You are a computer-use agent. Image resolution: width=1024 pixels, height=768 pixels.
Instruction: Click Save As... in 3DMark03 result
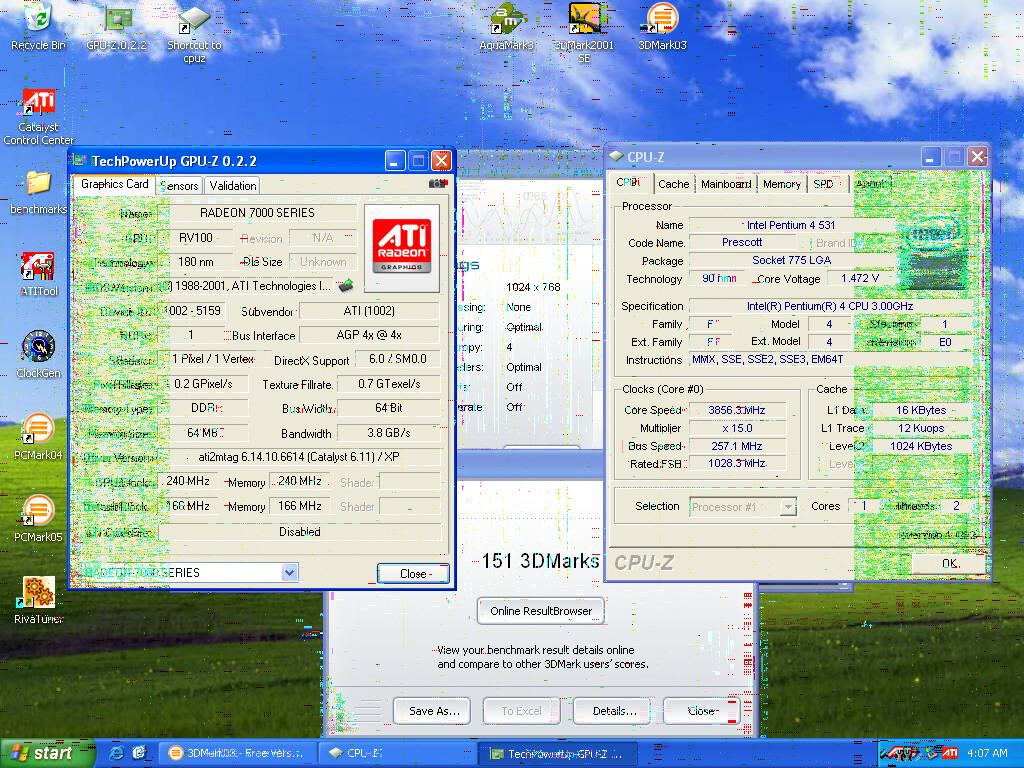tap(434, 711)
